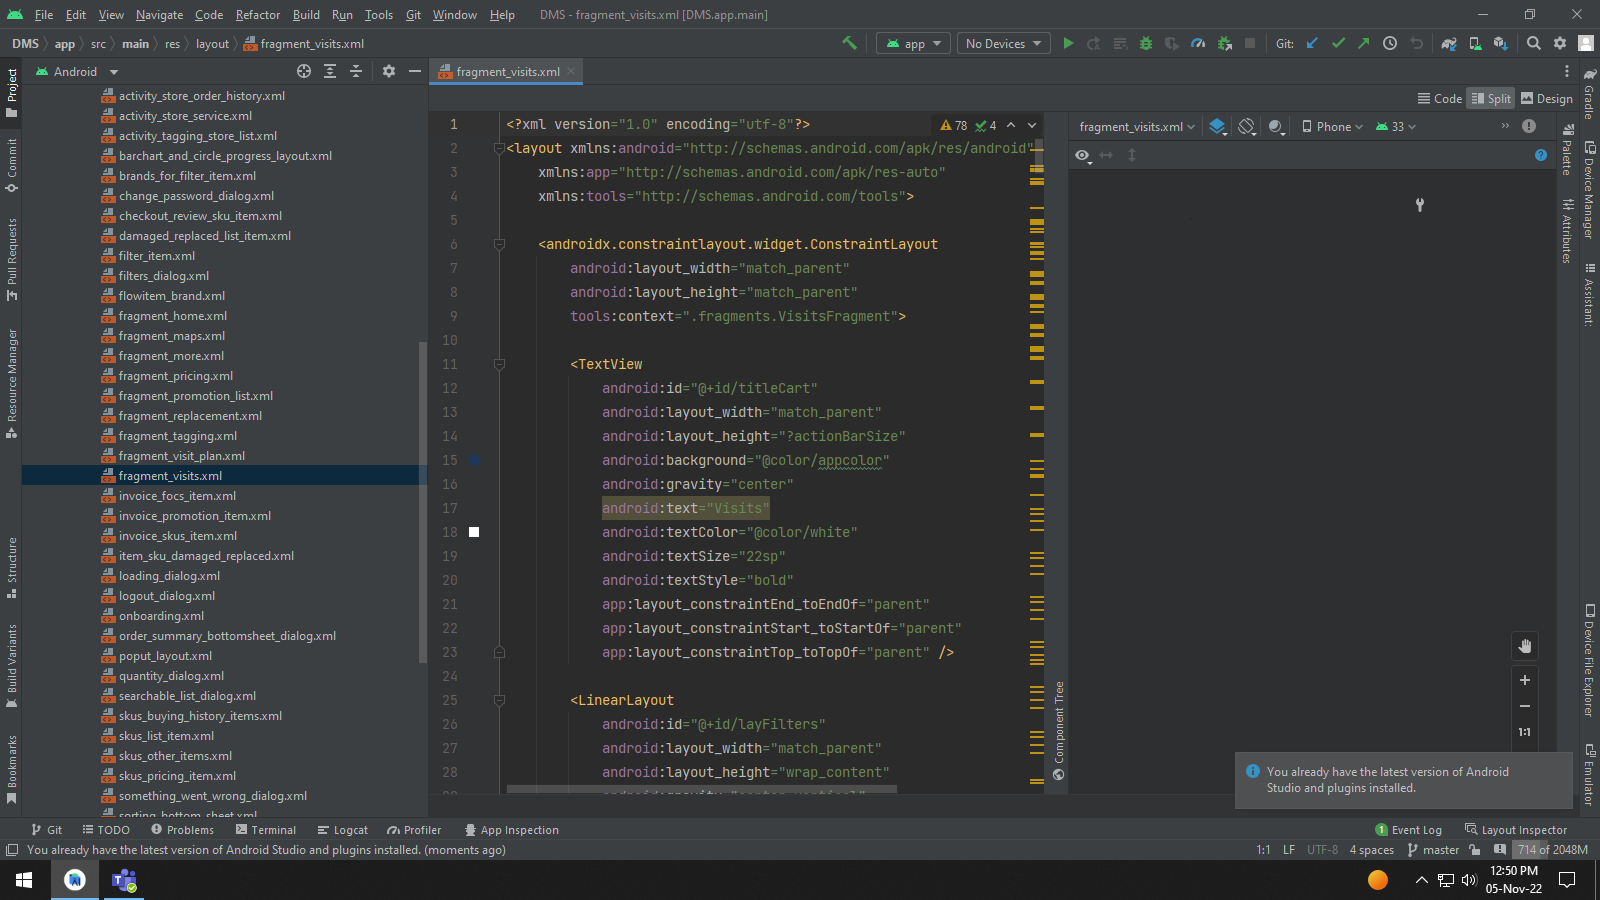Push commits using the green arrow Git icon
The height and width of the screenshot is (900, 1600).
tap(1363, 43)
